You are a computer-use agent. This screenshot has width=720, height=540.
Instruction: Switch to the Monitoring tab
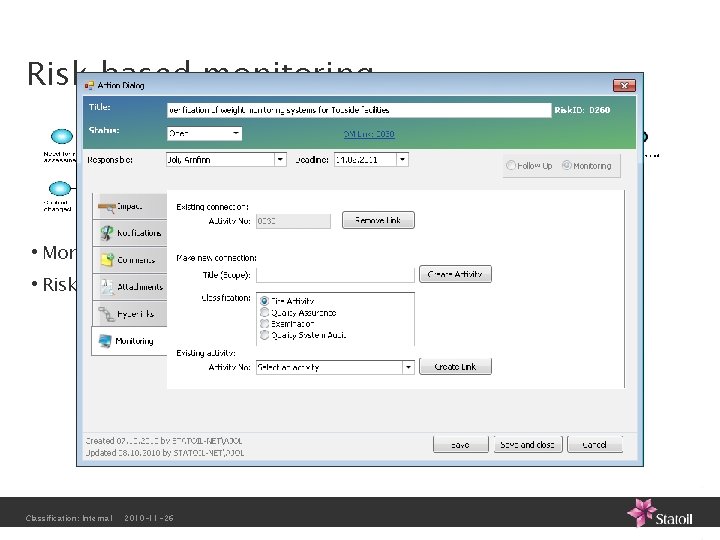(x=129, y=341)
